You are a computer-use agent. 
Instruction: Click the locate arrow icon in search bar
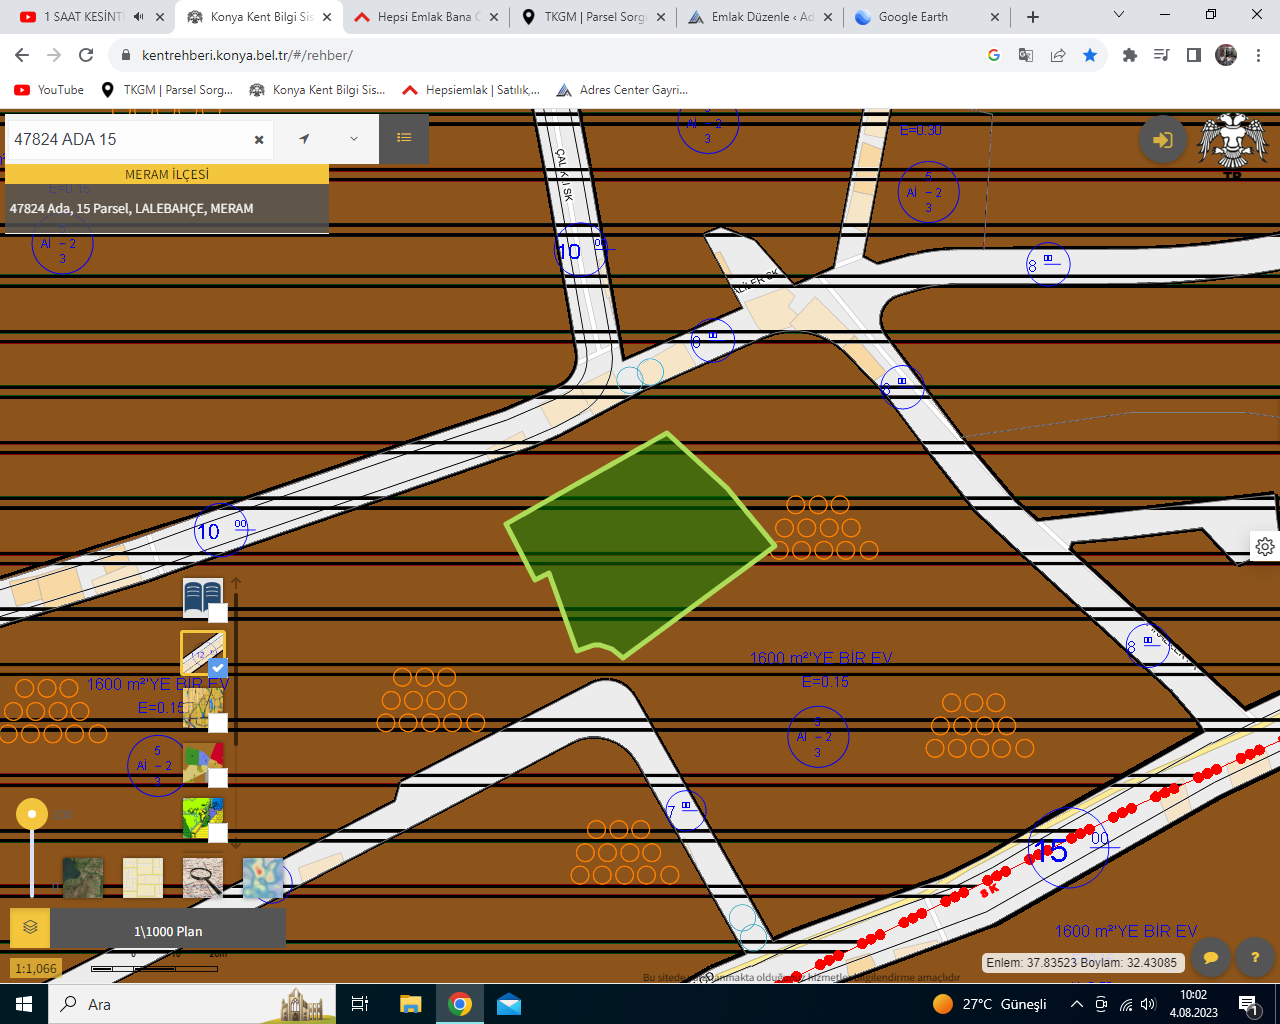coord(304,139)
